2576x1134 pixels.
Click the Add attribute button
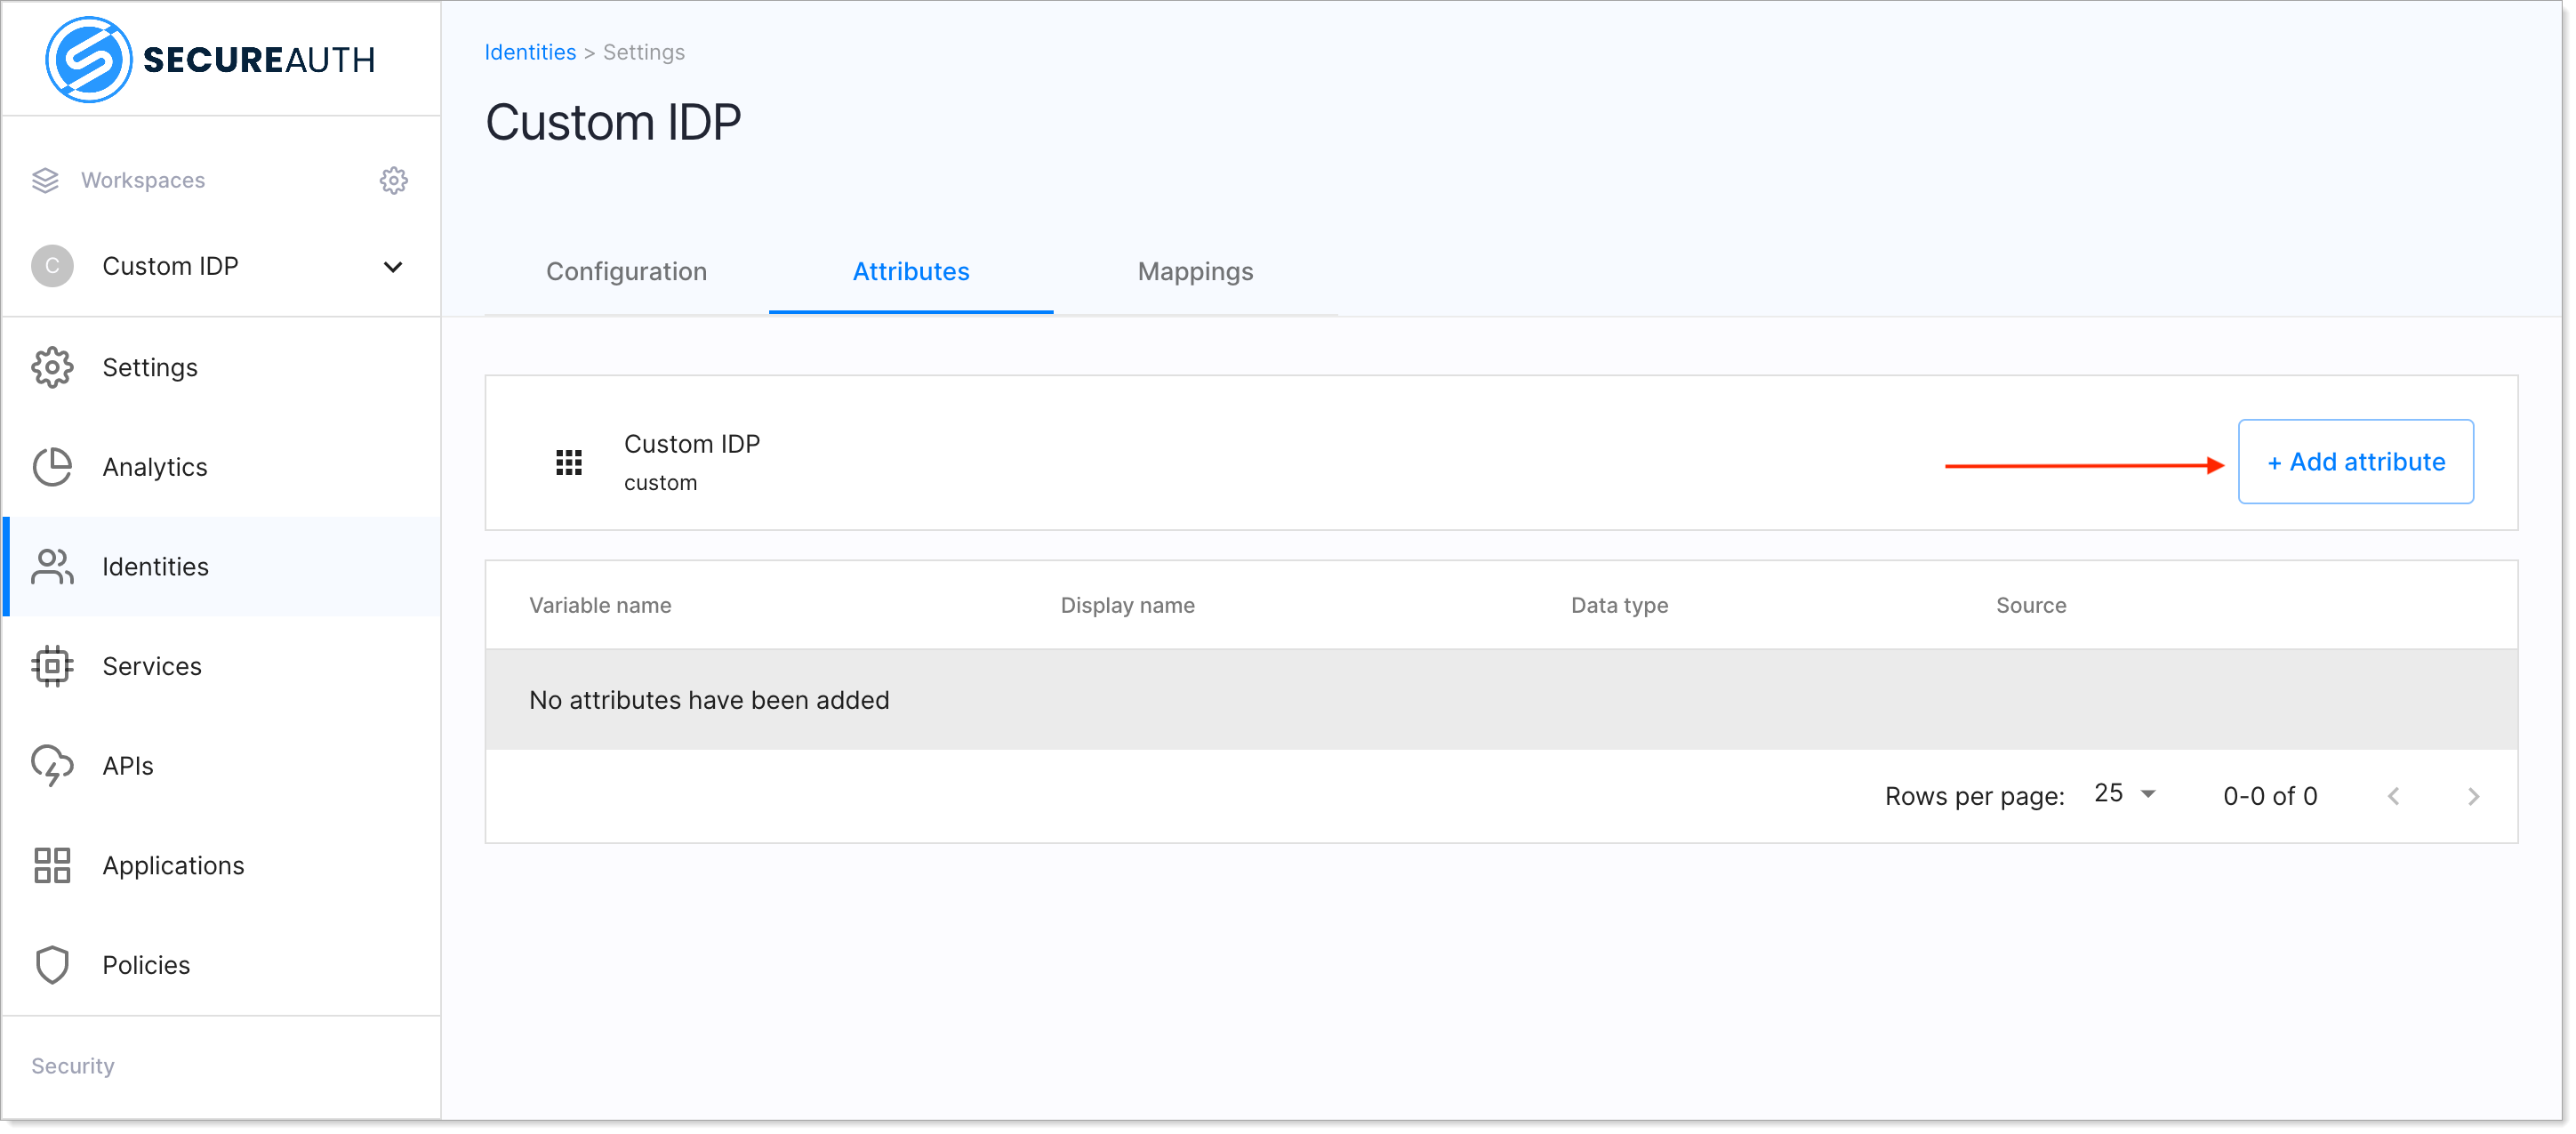tap(2355, 462)
